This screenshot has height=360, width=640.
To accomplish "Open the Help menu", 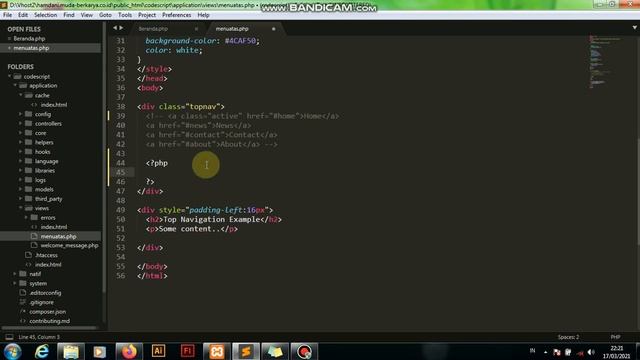I will tap(203, 15).
